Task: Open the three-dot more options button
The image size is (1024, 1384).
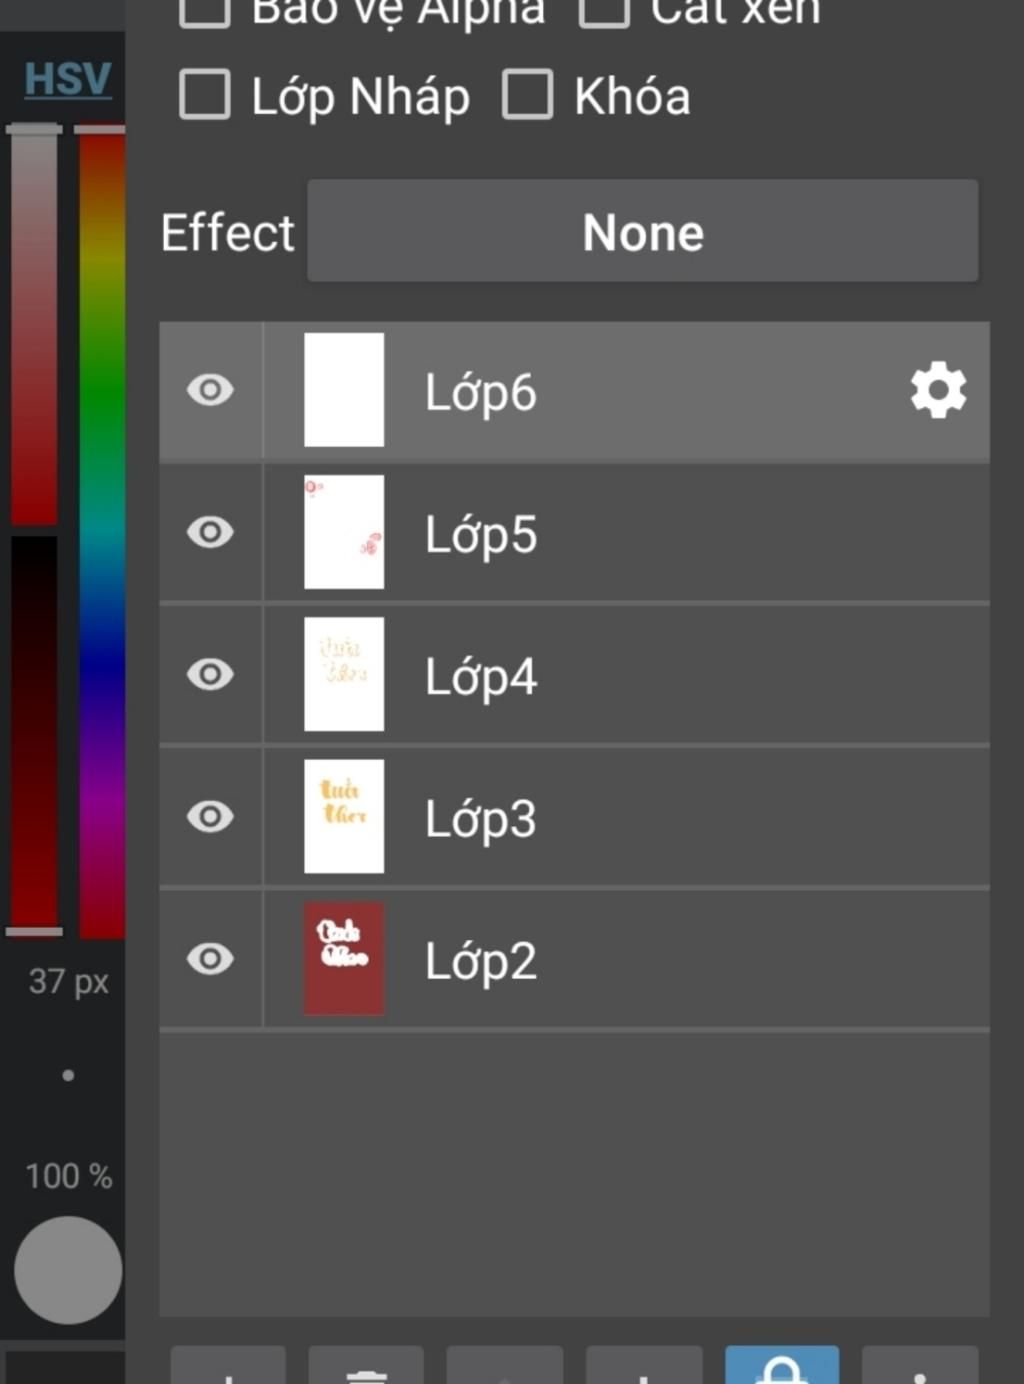Action: (x=920, y=1366)
